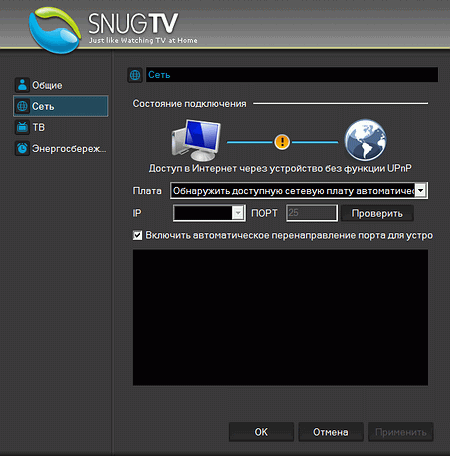Open the Плата network adapter dropdown
Image resolution: width=450 pixels, height=456 pixels.
[x=299, y=191]
